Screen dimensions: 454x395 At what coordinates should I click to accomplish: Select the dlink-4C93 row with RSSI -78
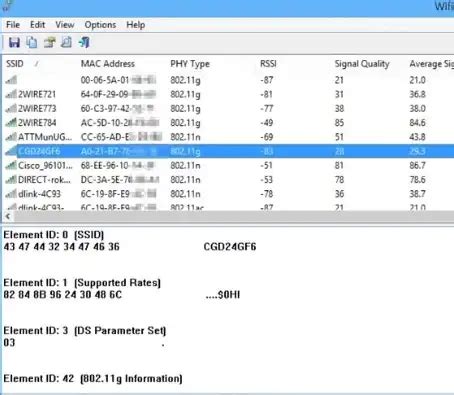(x=228, y=194)
